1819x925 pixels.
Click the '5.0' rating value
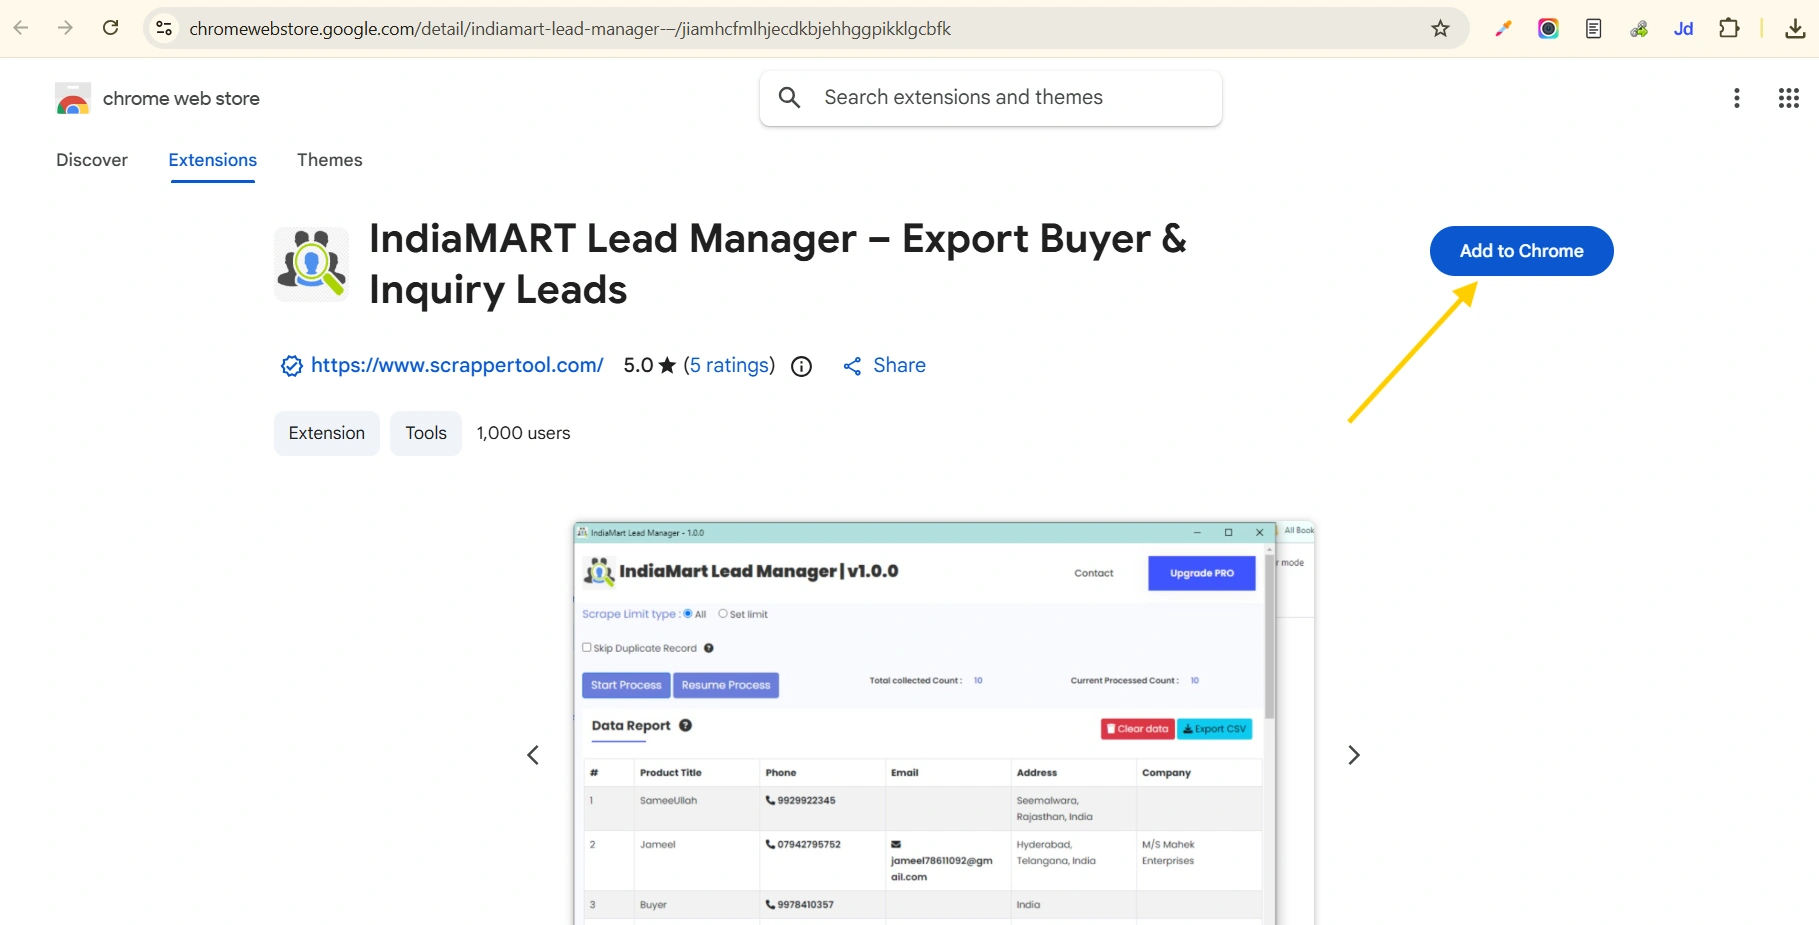638,365
